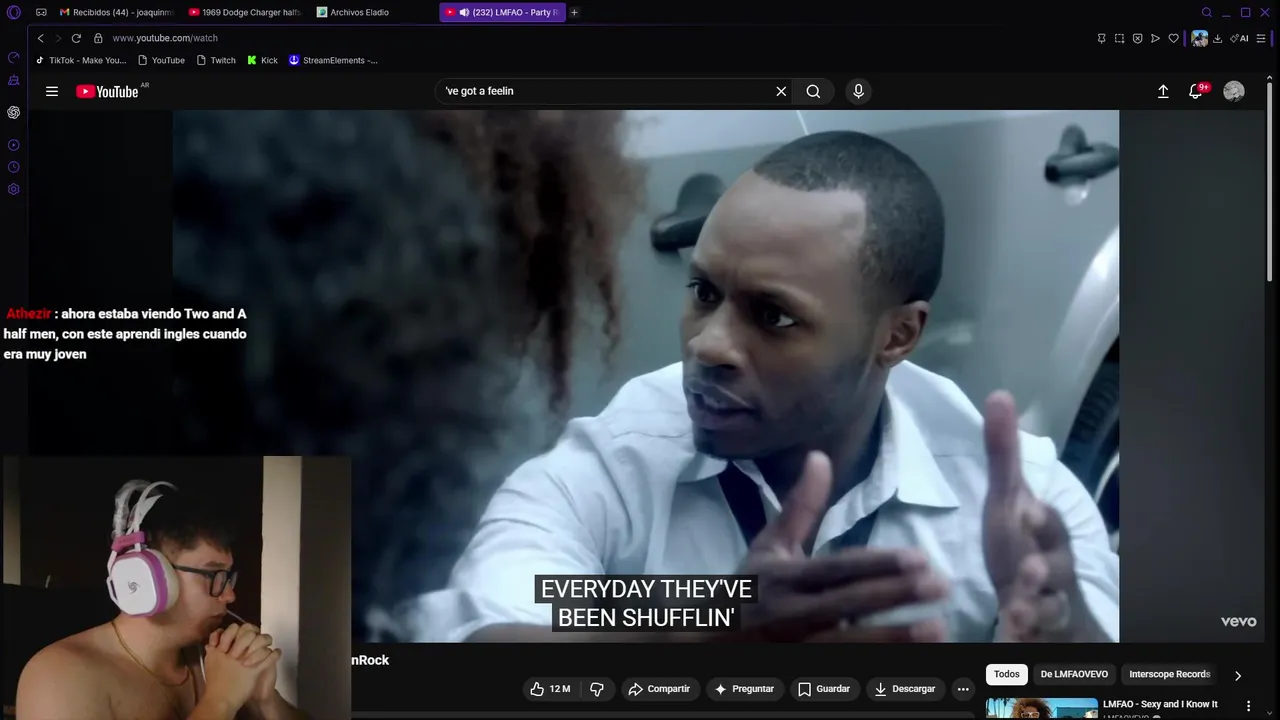Viewport: 1280px width, 720px height.
Task: Click the Compartir share button
Action: 659,689
